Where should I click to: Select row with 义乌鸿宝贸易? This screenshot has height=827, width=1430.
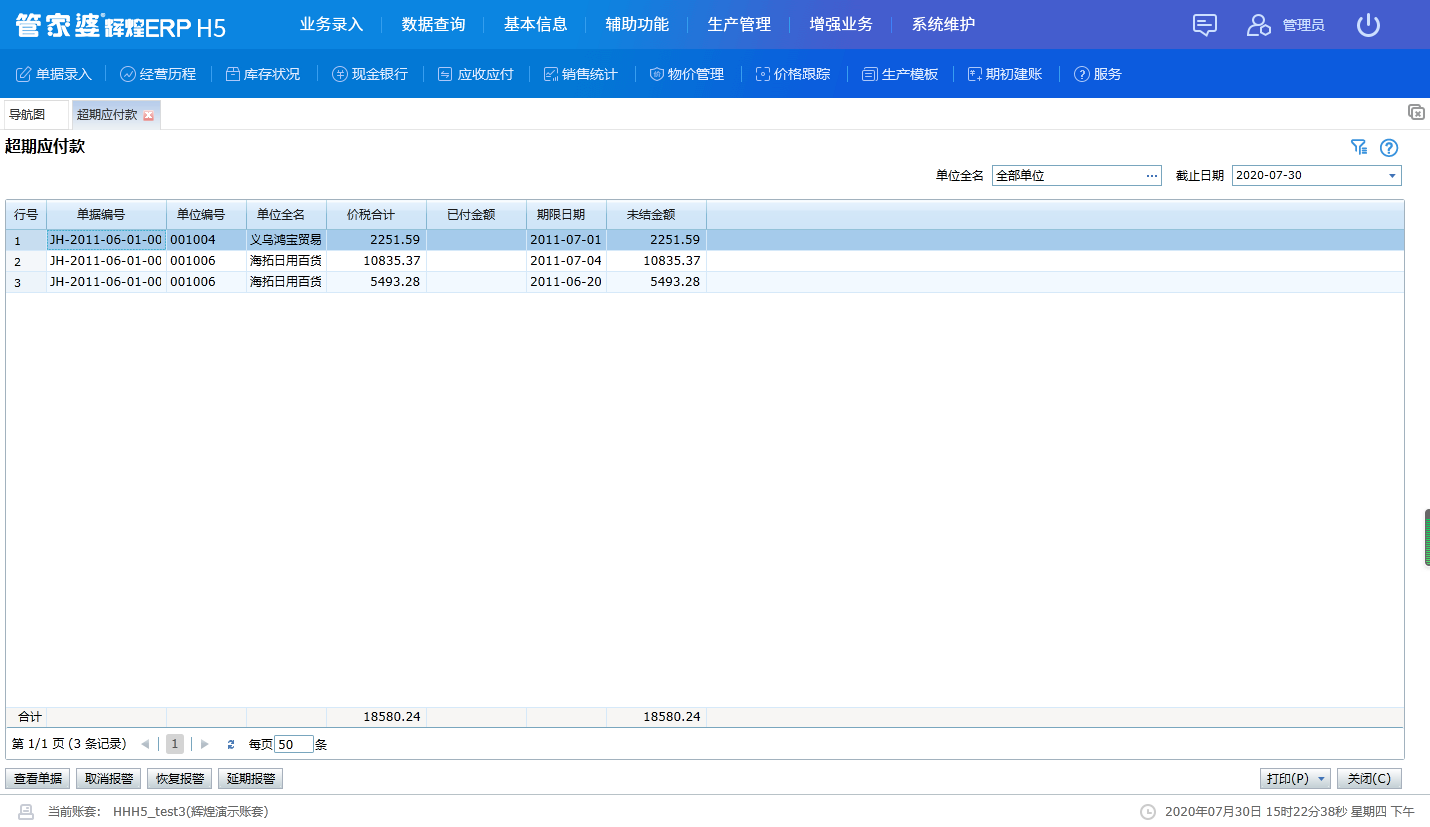point(705,240)
